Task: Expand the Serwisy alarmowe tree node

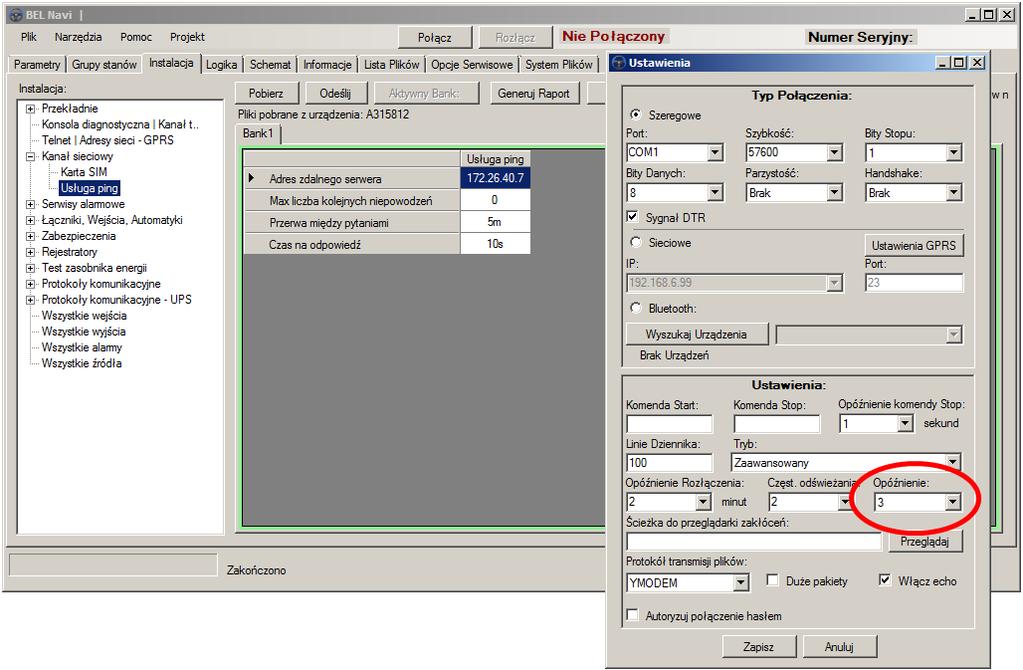Action: pos(30,204)
